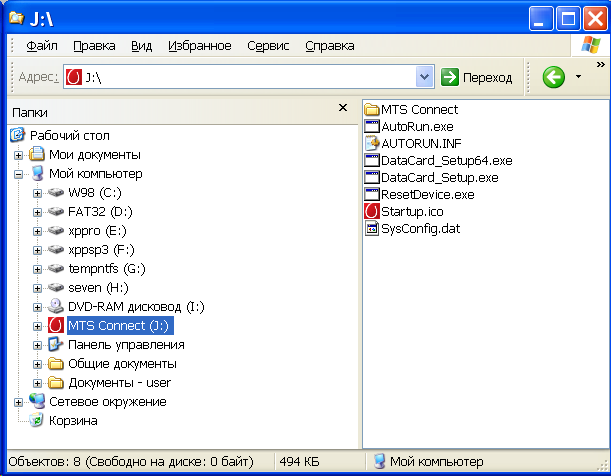Collapse the Мой компьютер tree node

point(18,175)
